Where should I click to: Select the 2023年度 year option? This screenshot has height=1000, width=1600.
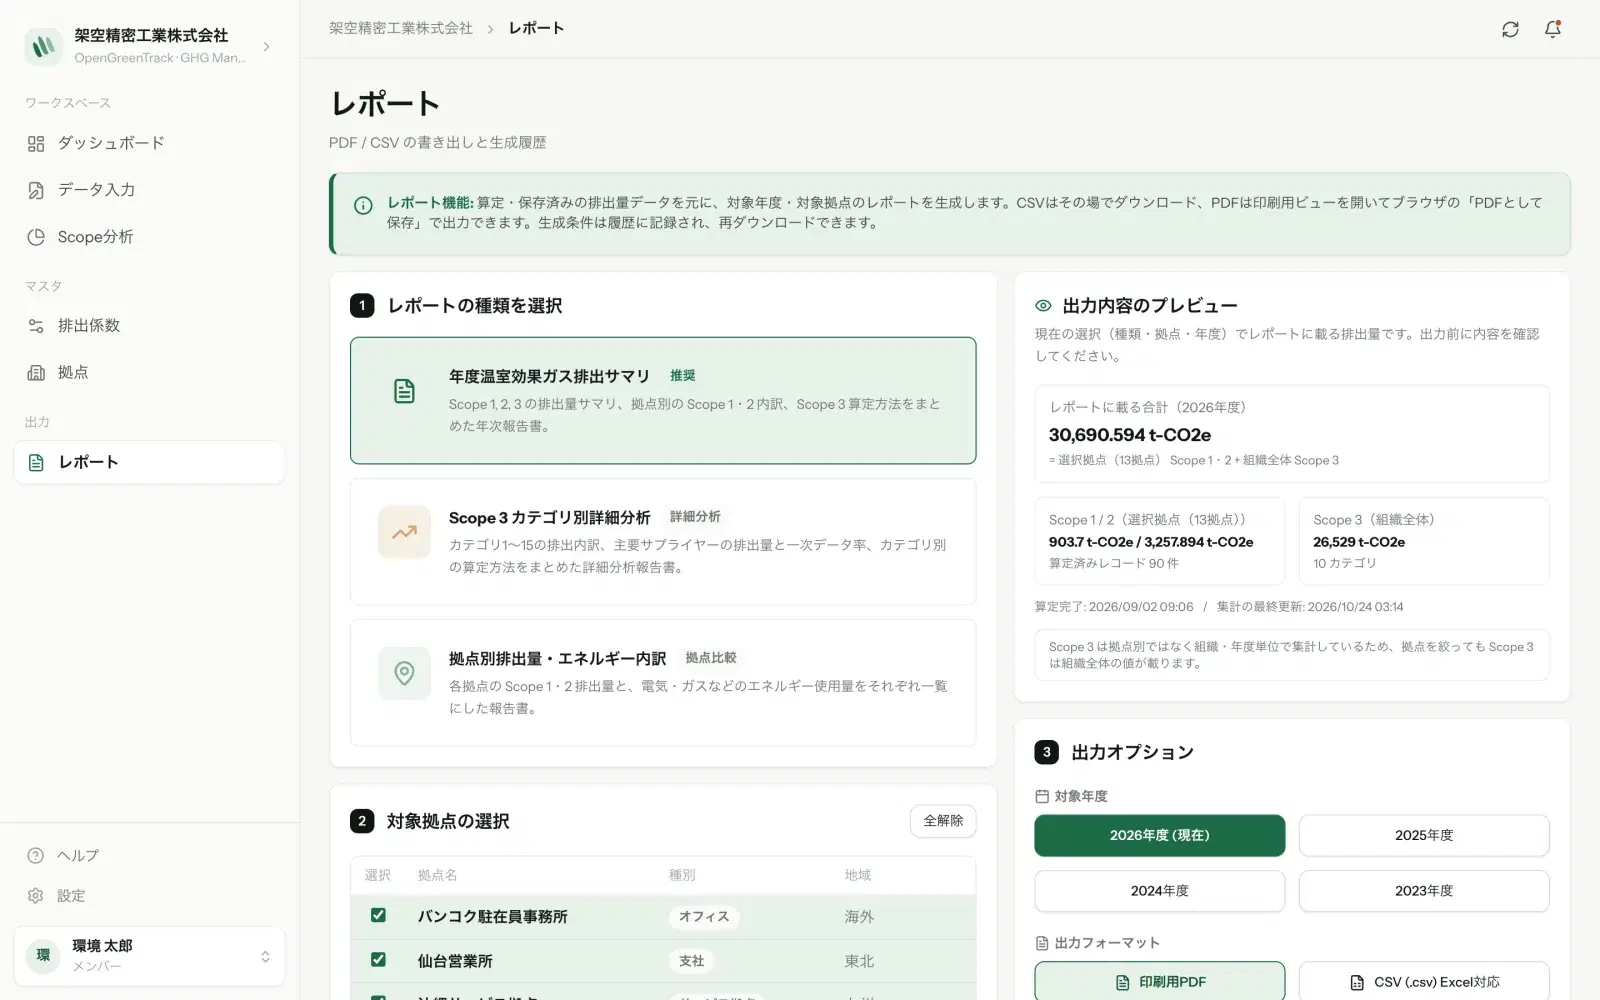tap(1424, 891)
